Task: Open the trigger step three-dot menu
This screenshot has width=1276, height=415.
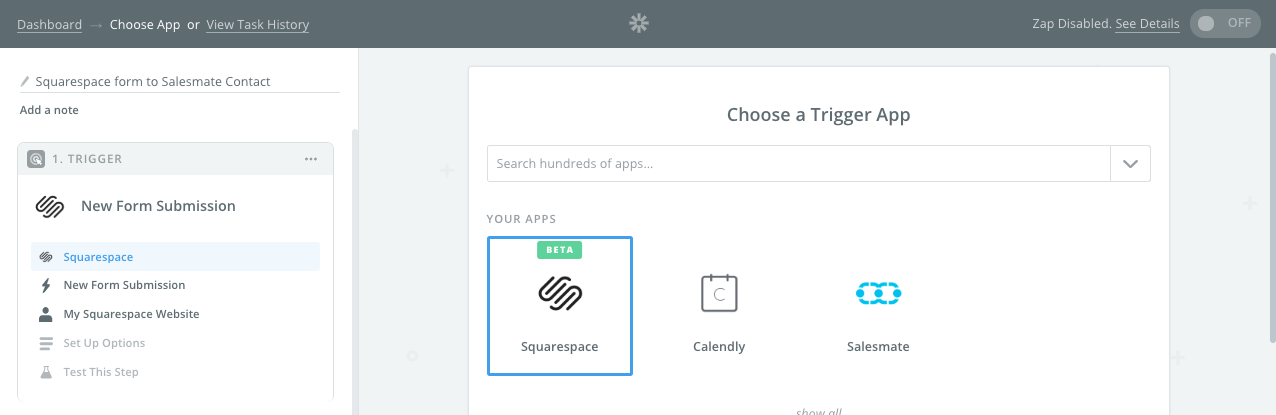Action: [311, 159]
